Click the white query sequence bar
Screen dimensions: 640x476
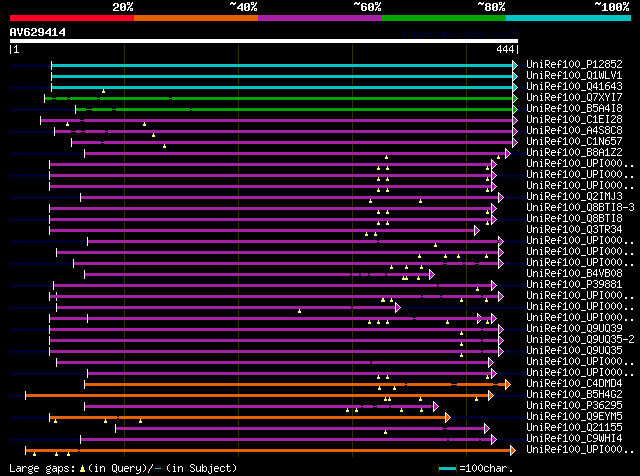(264, 41)
